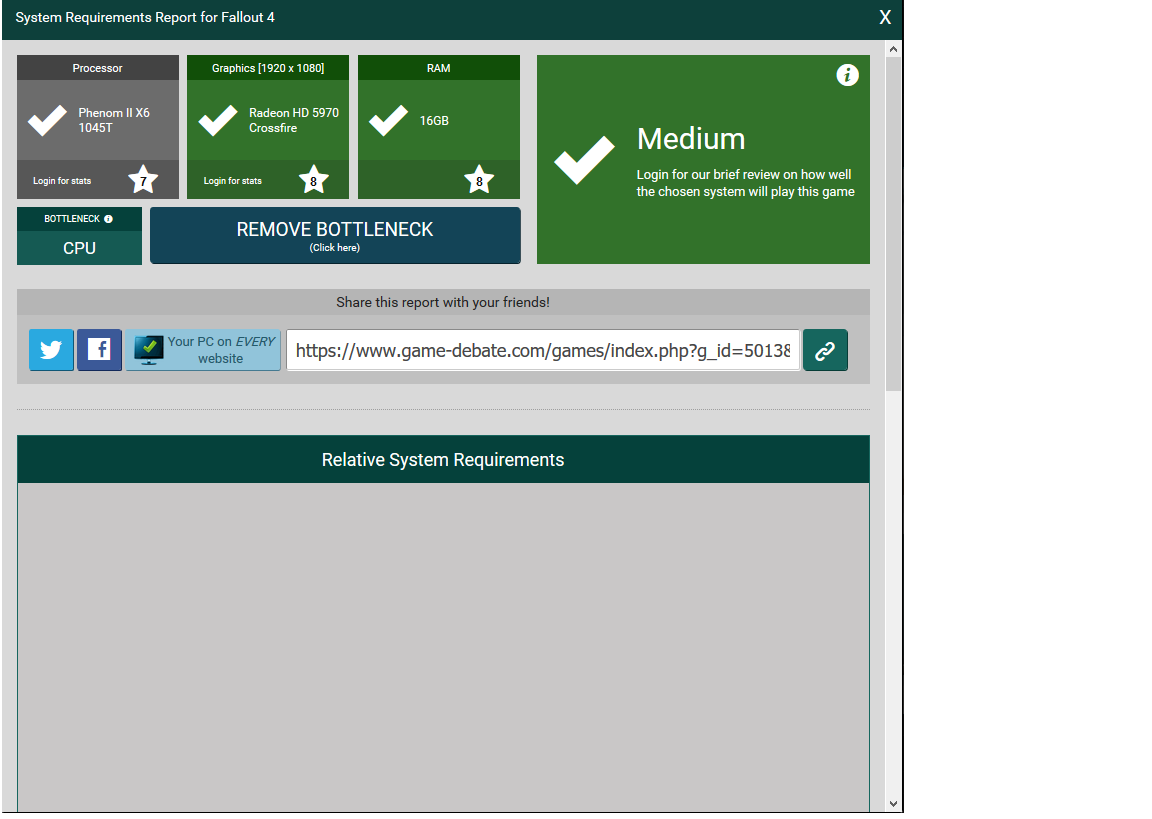1152x819 pixels.
Task: Click the Processor tile header
Action: [x=98, y=68]
